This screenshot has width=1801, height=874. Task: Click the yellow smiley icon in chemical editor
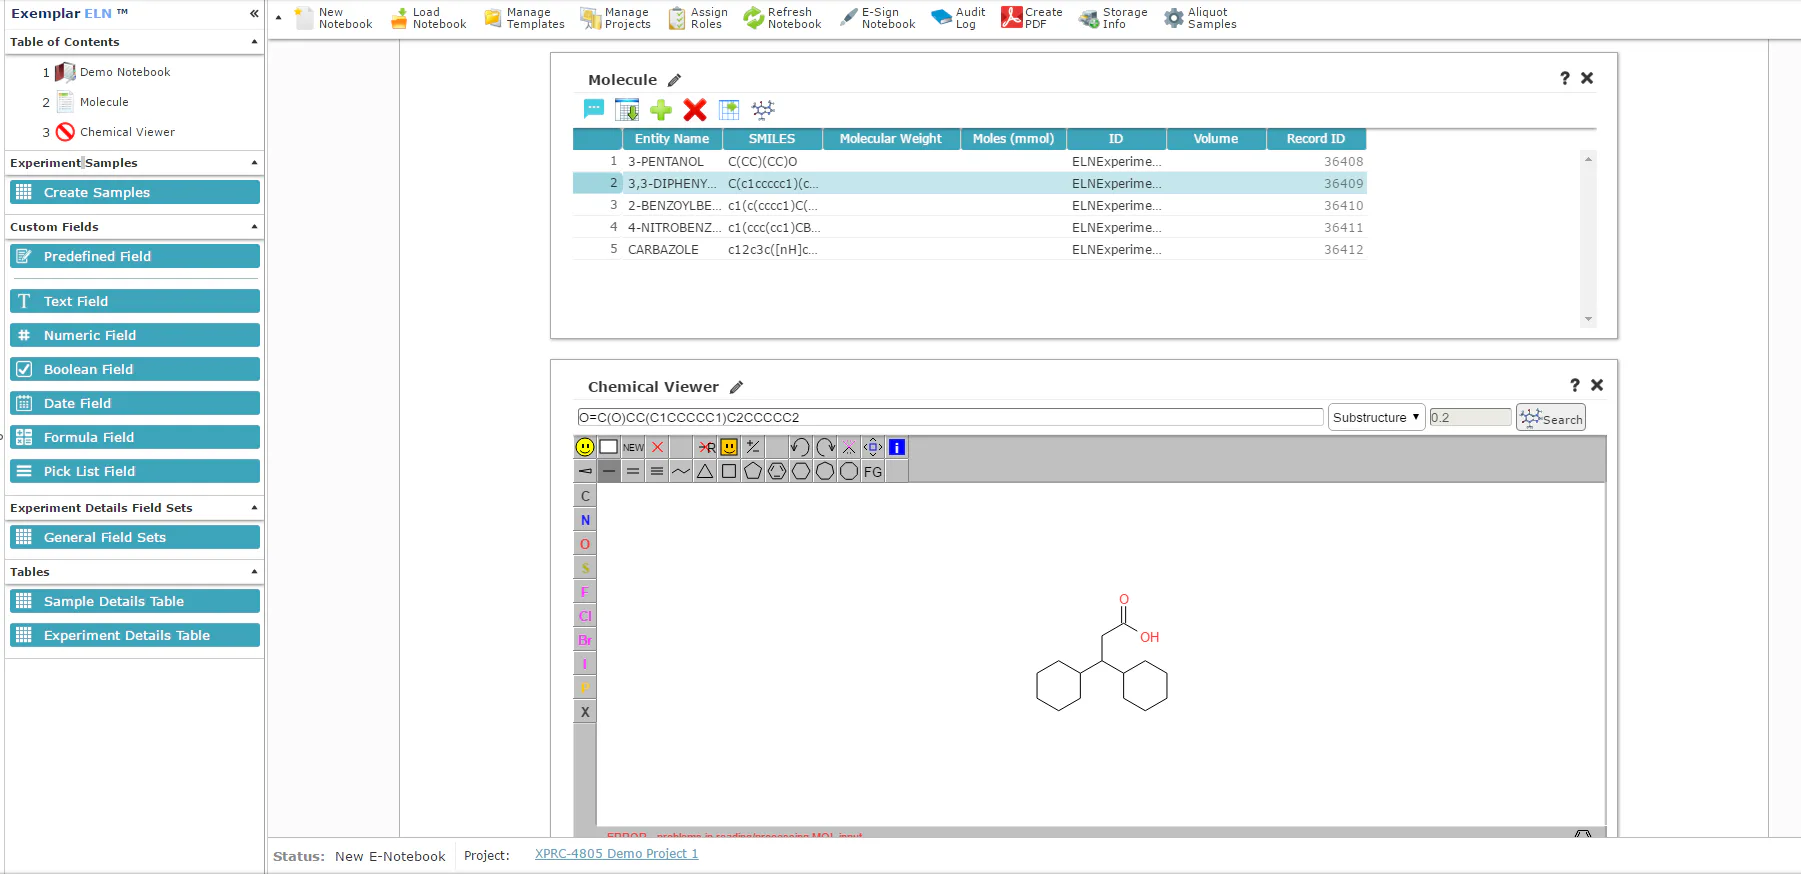point(585,447)
